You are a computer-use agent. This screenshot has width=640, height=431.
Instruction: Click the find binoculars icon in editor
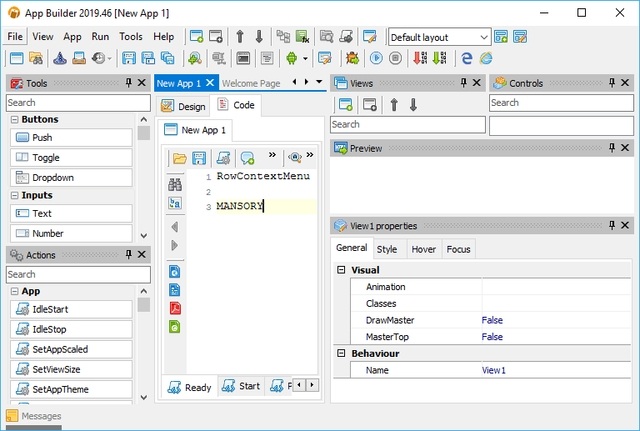(x=175, y=184)
